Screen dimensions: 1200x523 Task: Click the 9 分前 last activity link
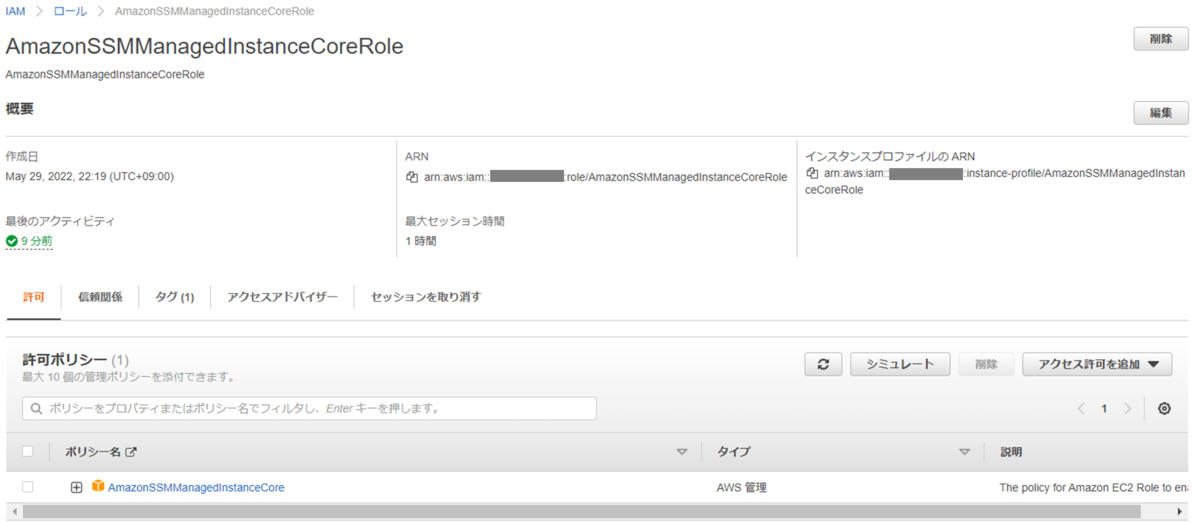point(37,241)
